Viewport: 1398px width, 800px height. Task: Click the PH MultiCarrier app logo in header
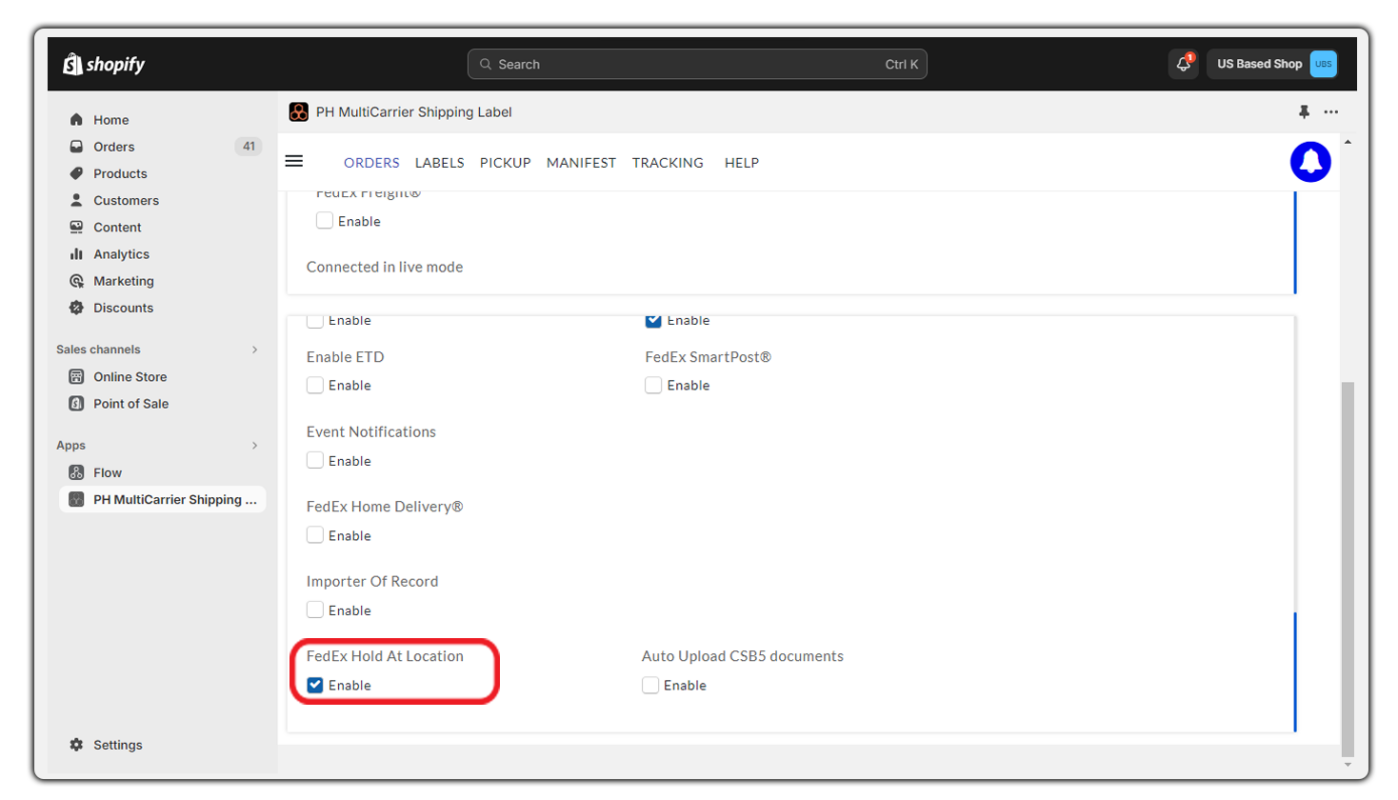[298, 112]
